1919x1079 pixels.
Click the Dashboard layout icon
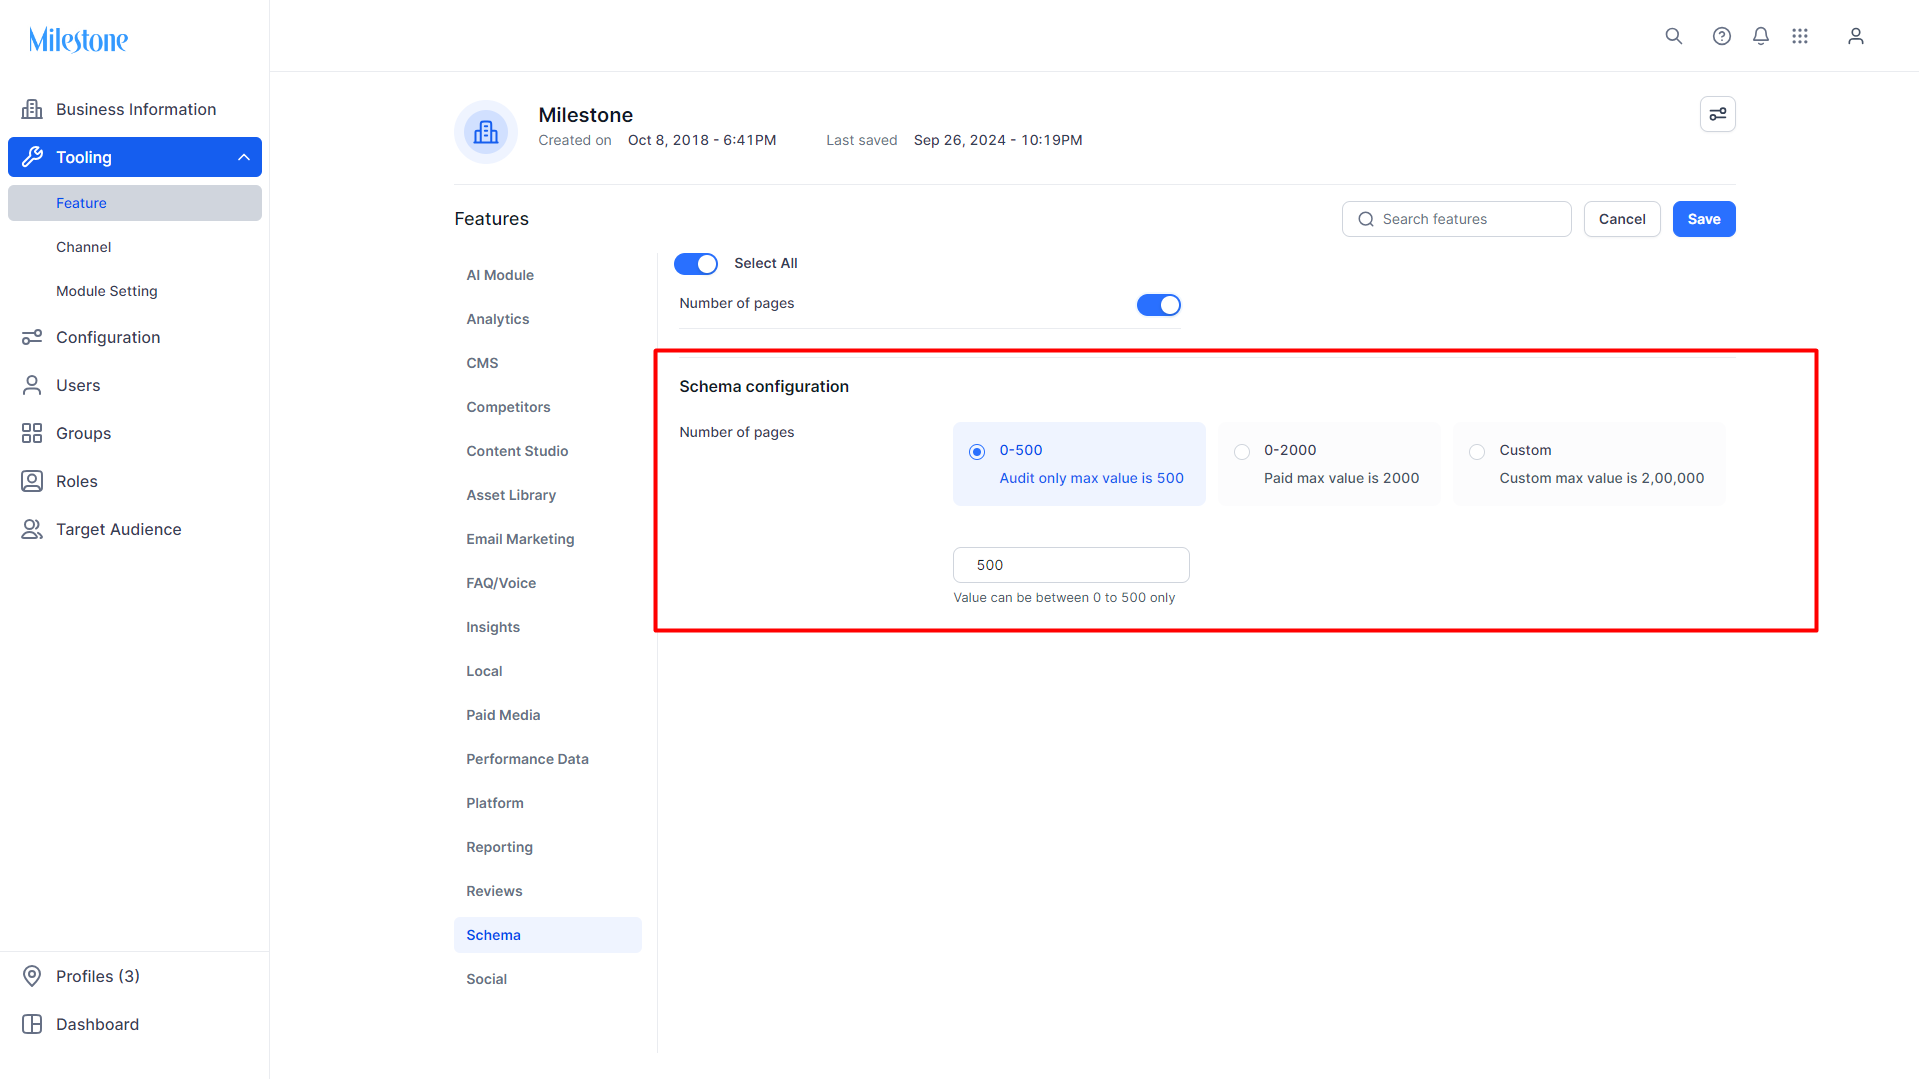(32, 1024)
